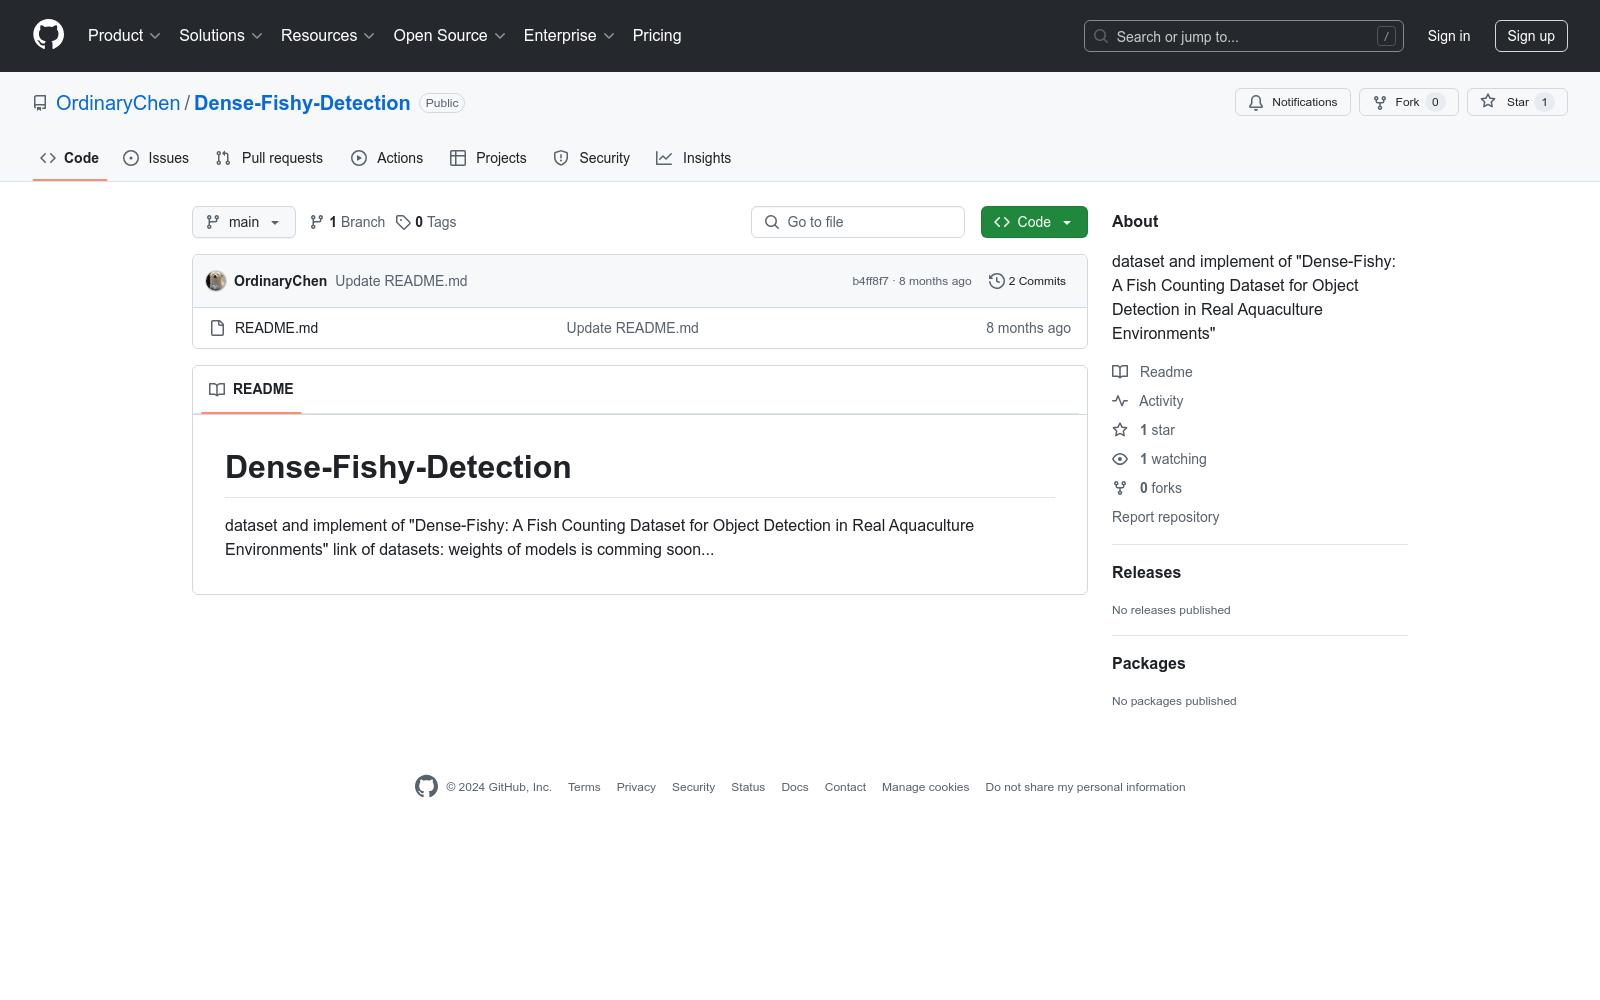Open the Insights tab
Image resolution: width=1600 pixels, height=1000 pixels.
pos(694,158)
